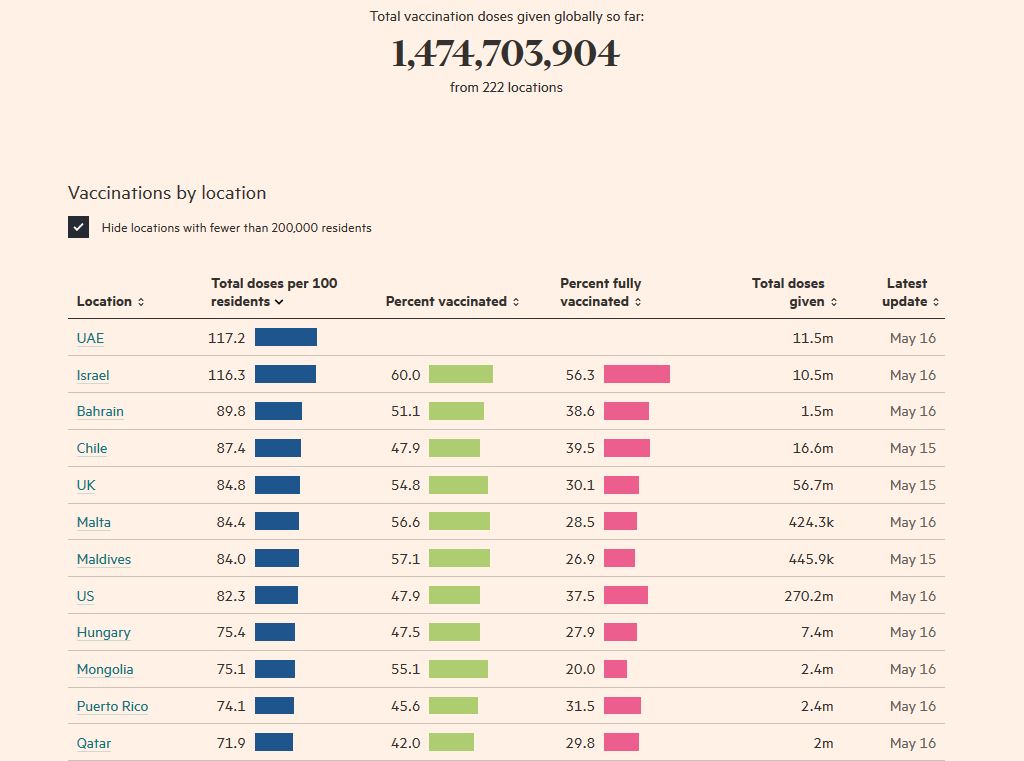Uncheck the hide small locations checkbox

coord(79,227)
